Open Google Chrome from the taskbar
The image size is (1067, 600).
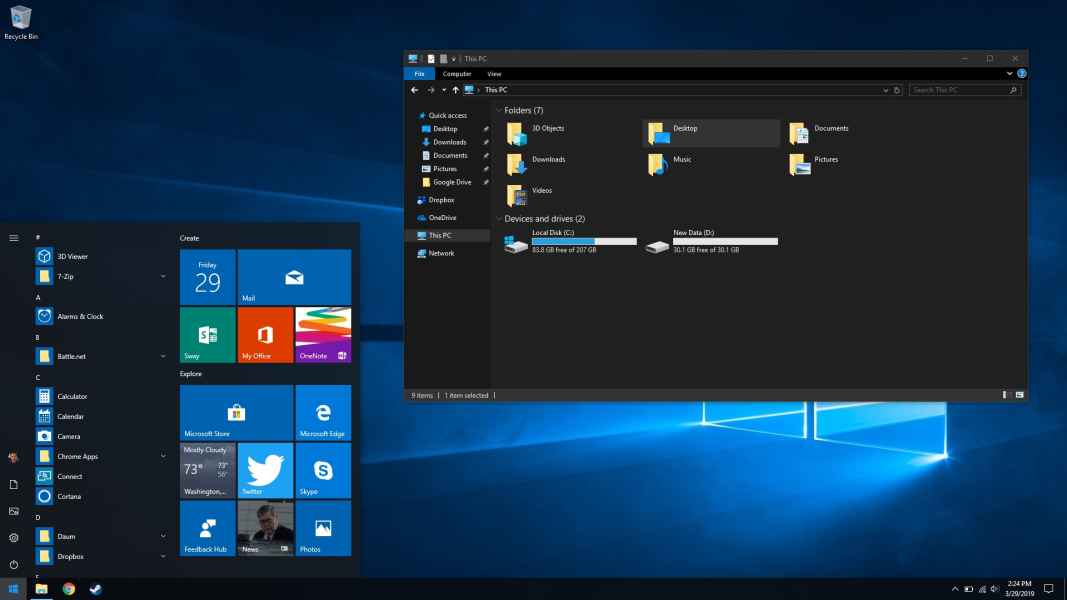69,589
